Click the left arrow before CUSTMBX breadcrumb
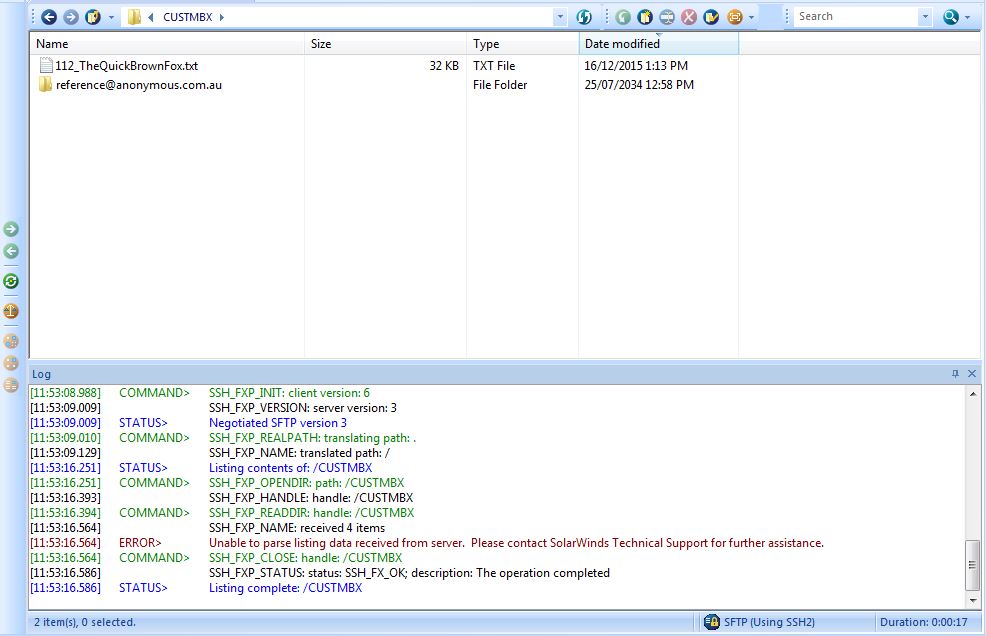Screen dimensions: 986x636 pyautogui.click(x=151, y=17)
